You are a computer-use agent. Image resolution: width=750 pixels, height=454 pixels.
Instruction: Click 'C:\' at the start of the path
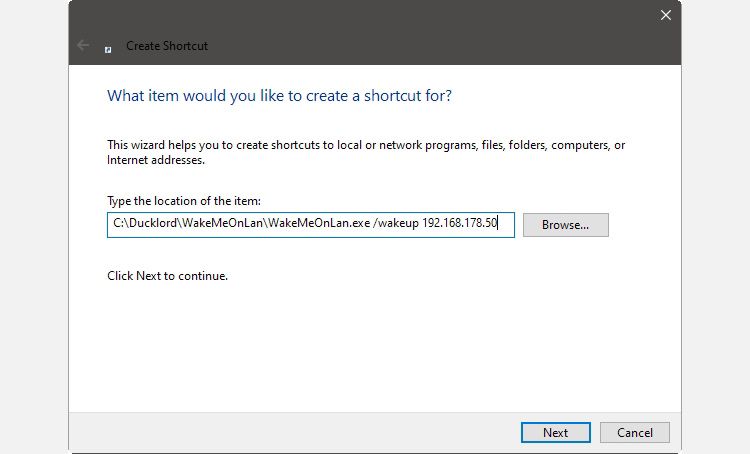[x=117, y=225]
